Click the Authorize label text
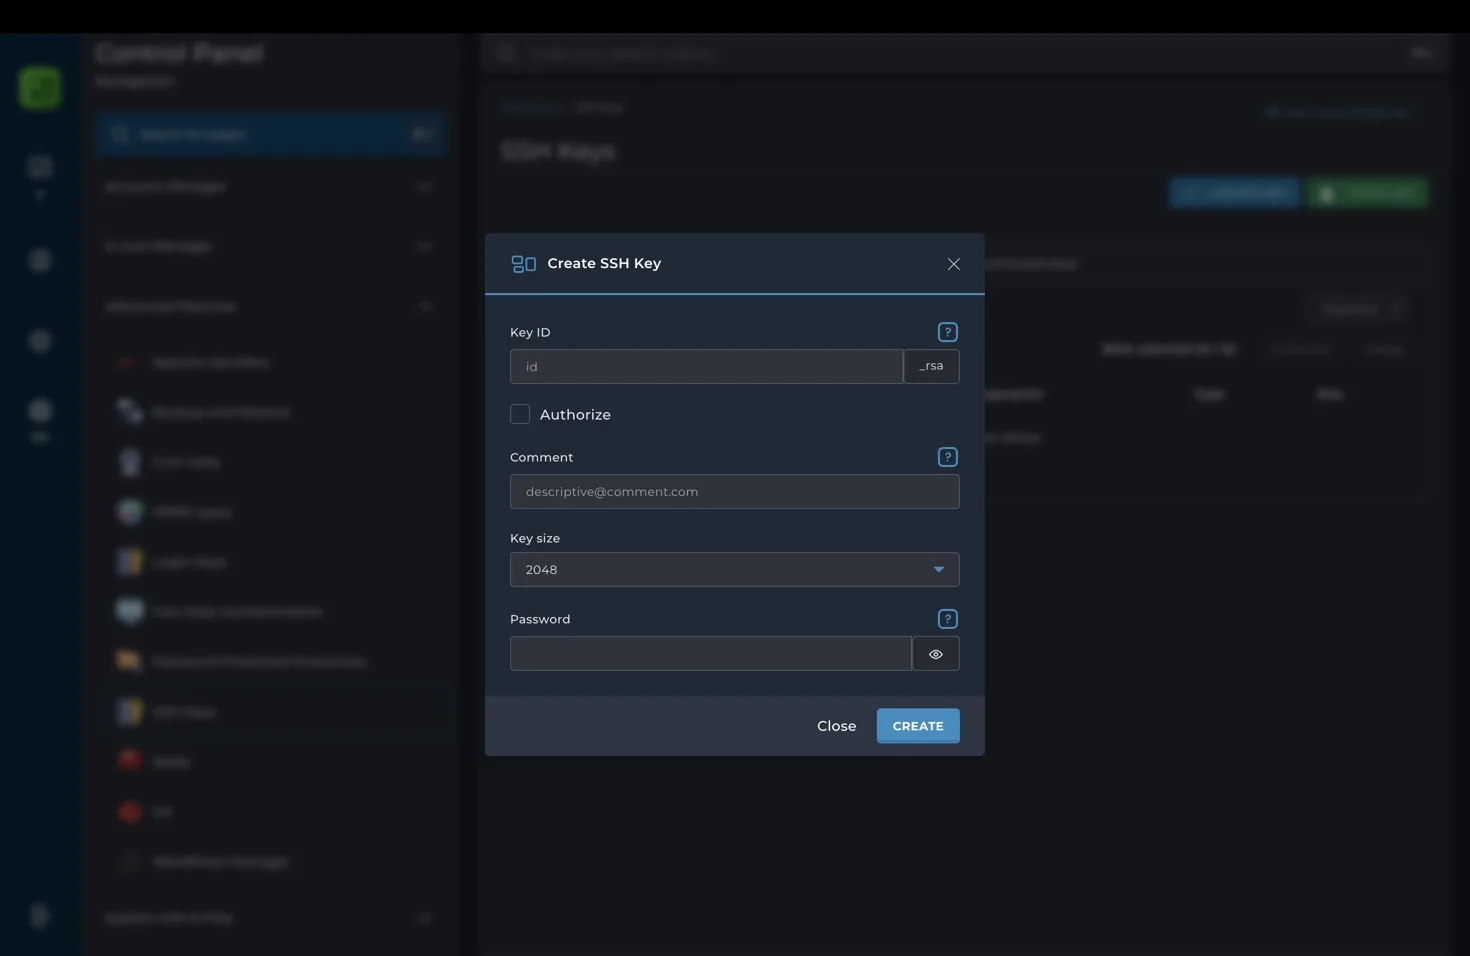This screenshot has width=1470, height=956. [x=575, y=415]
